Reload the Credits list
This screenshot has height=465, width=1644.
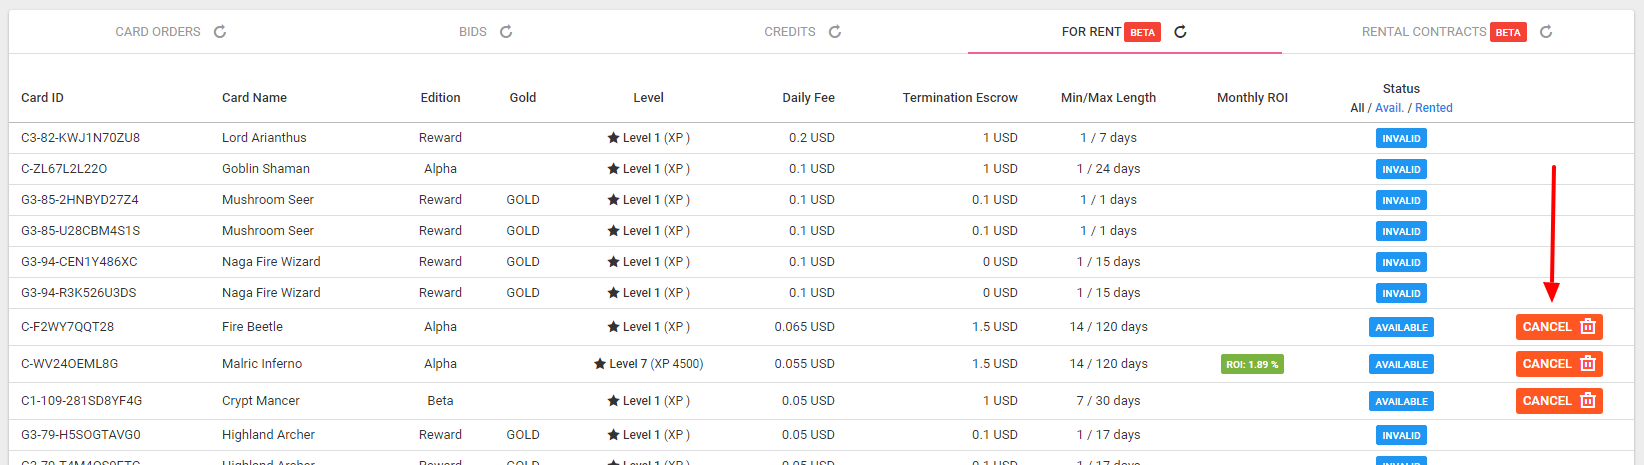[835, 32]
